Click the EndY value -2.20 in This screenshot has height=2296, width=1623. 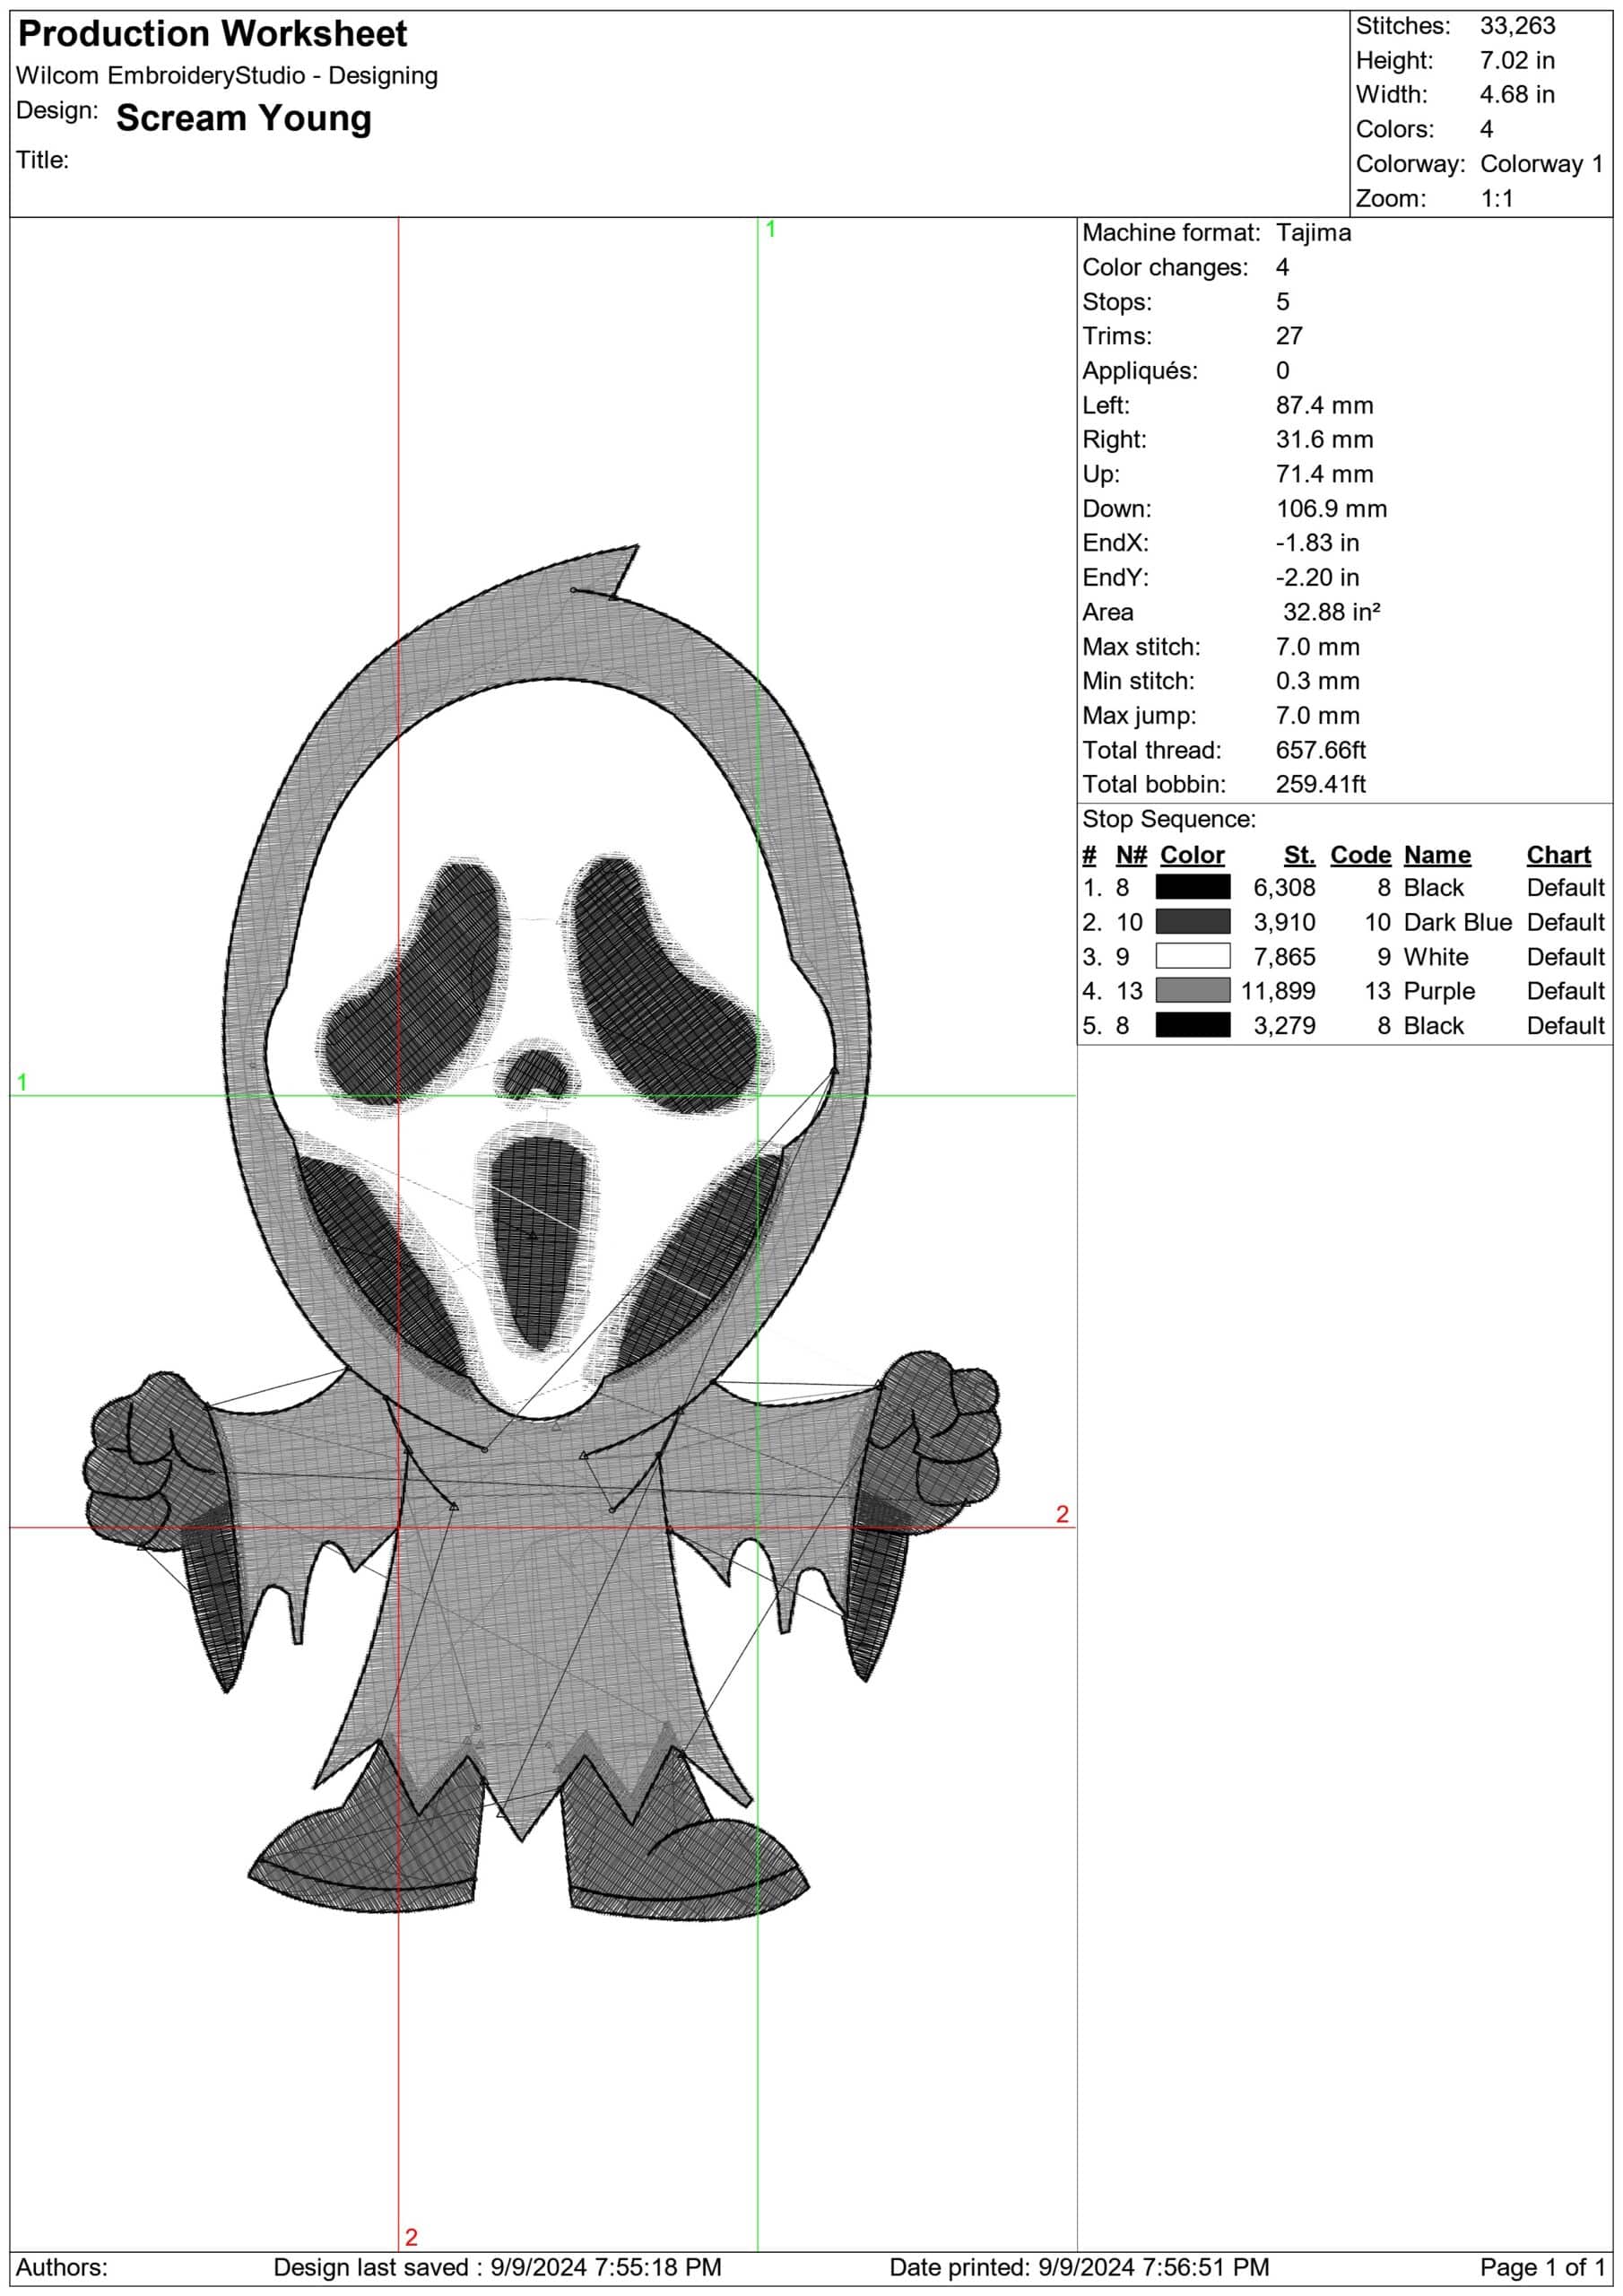(x=1317, y=578)
